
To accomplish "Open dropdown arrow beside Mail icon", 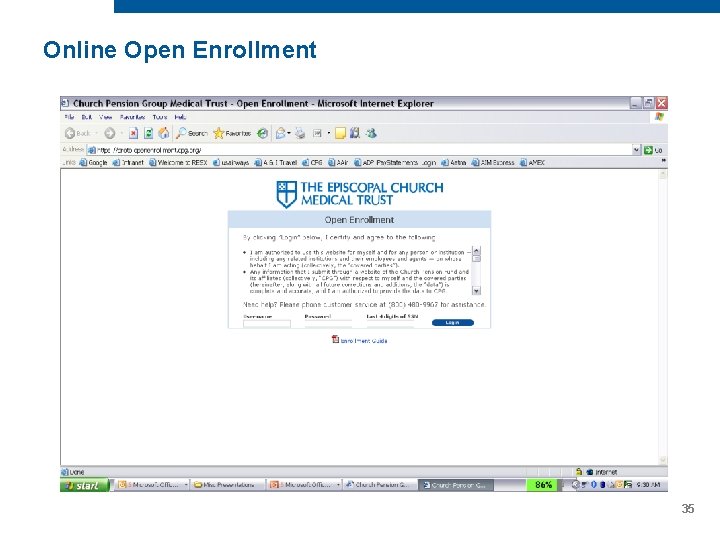I will [289, 133].
